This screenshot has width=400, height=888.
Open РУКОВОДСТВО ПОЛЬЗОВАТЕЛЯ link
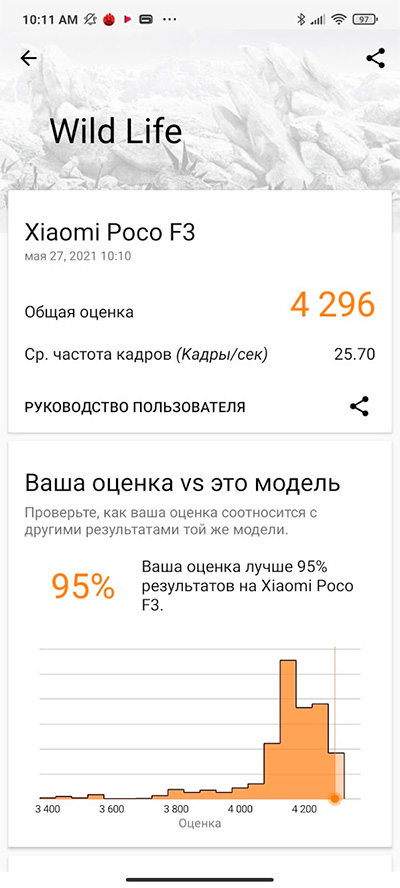pos(135,407)
